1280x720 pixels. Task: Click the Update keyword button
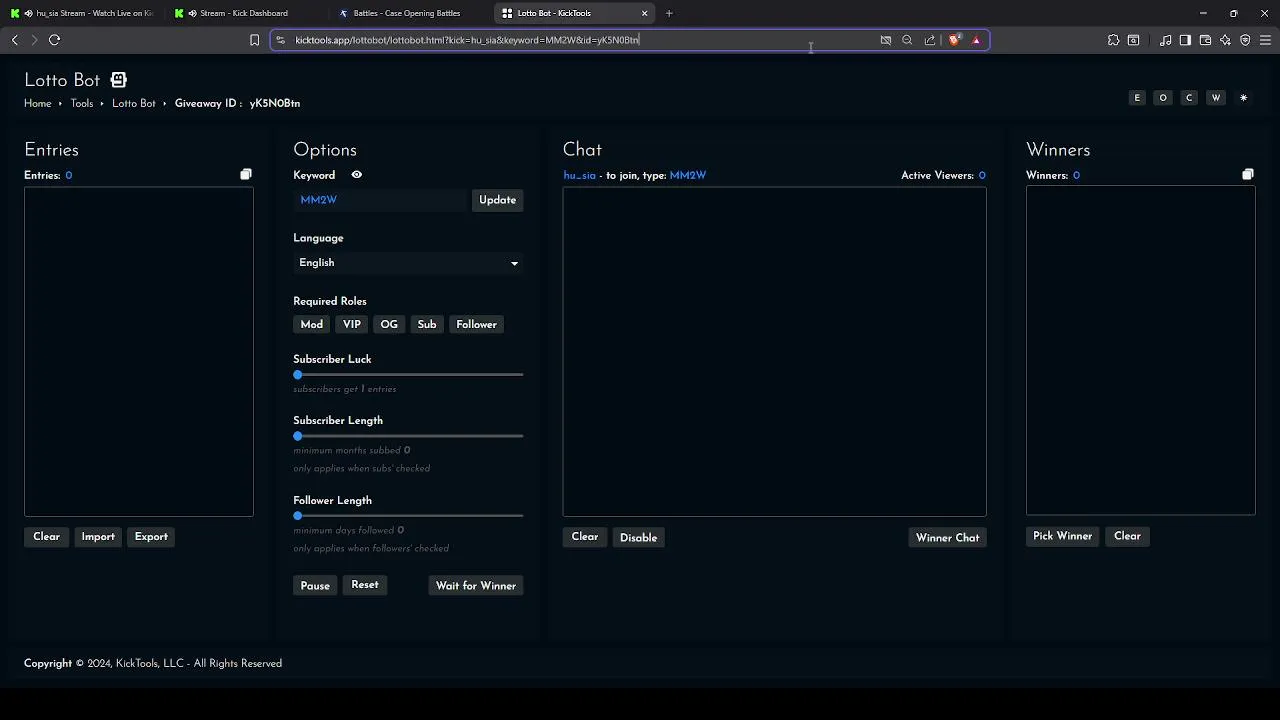[497, 200]
